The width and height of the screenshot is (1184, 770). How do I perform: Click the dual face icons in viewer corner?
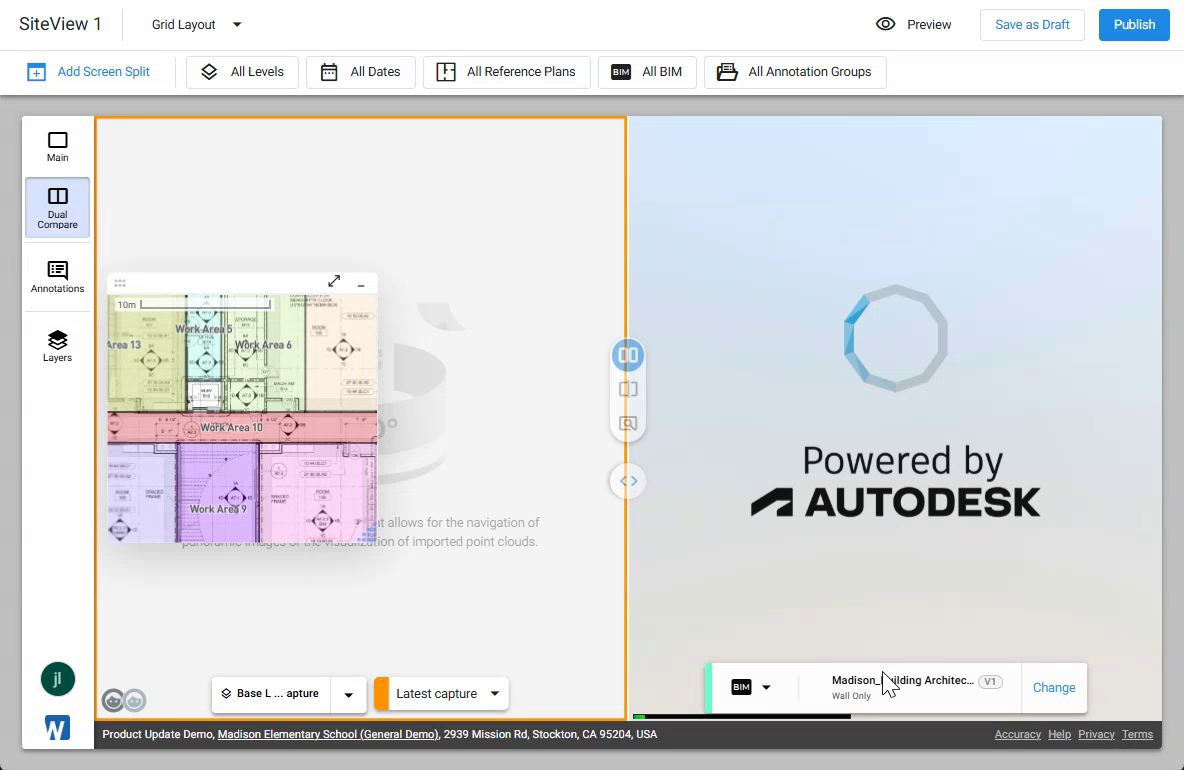pos(124,701)
